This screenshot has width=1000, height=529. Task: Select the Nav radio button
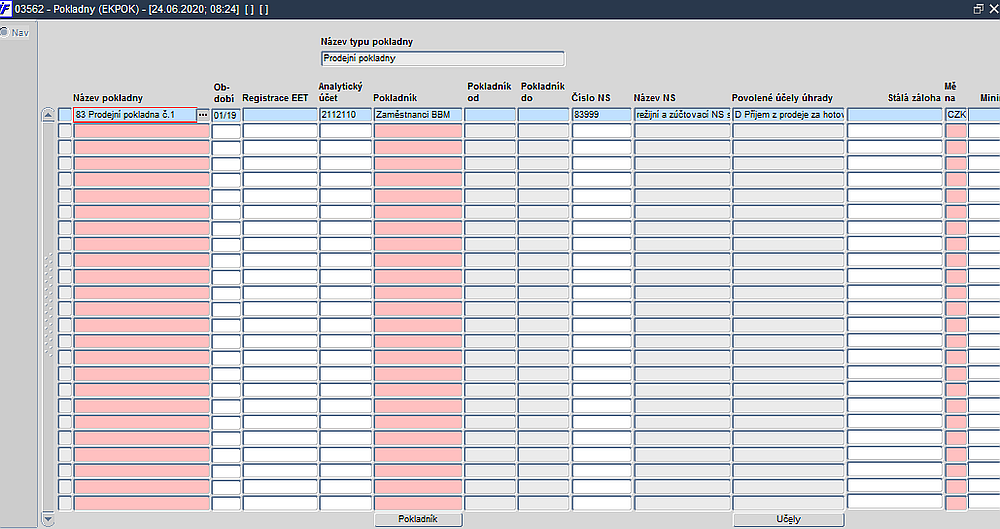pos(4,31)
